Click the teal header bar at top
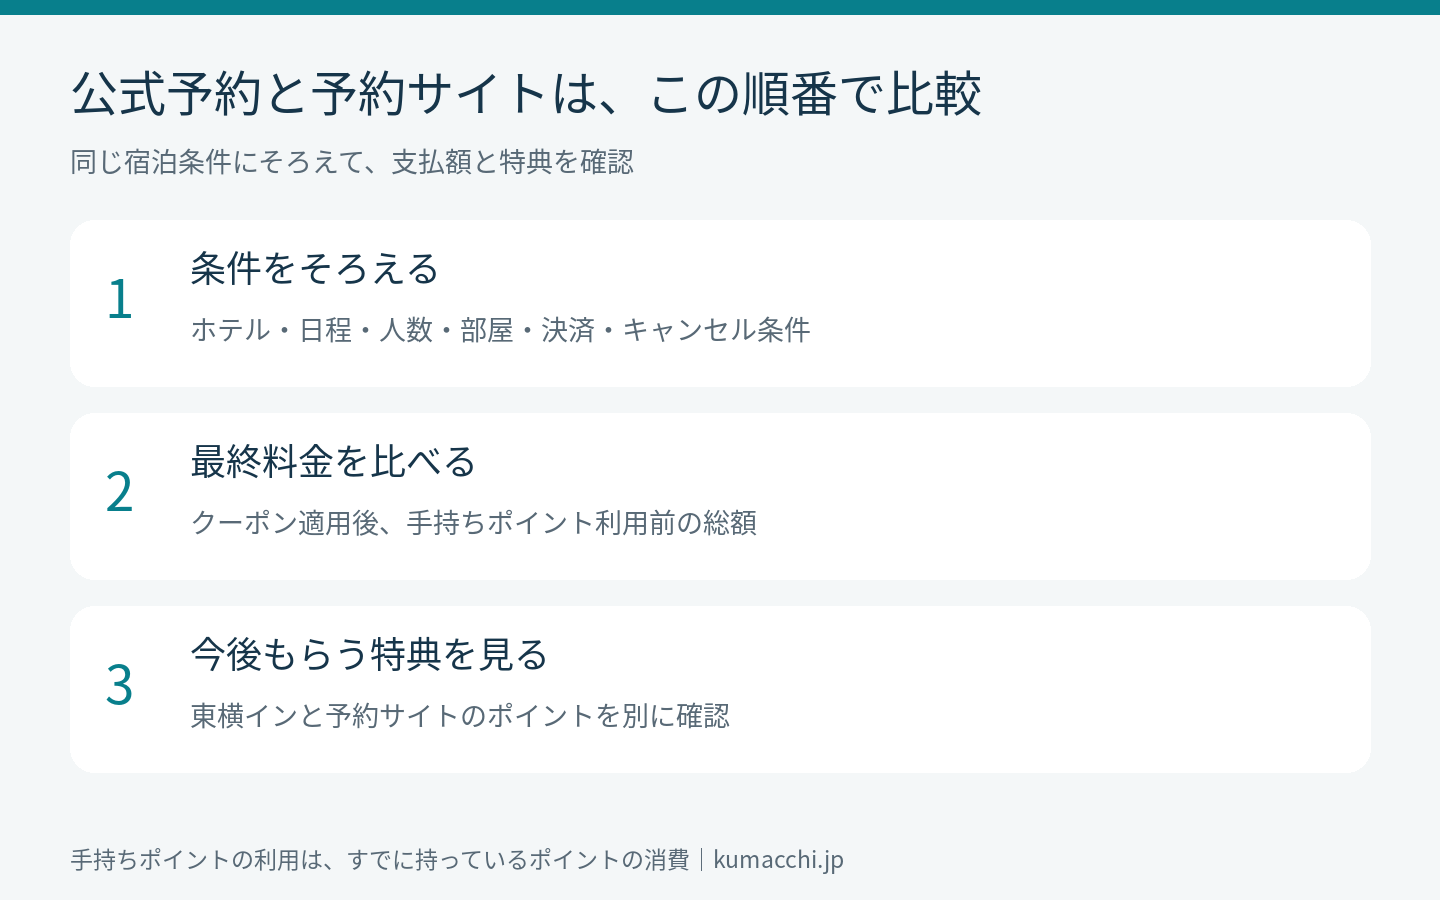Image resolution: width=1440 pixels, height=900 pixels. 720,7
